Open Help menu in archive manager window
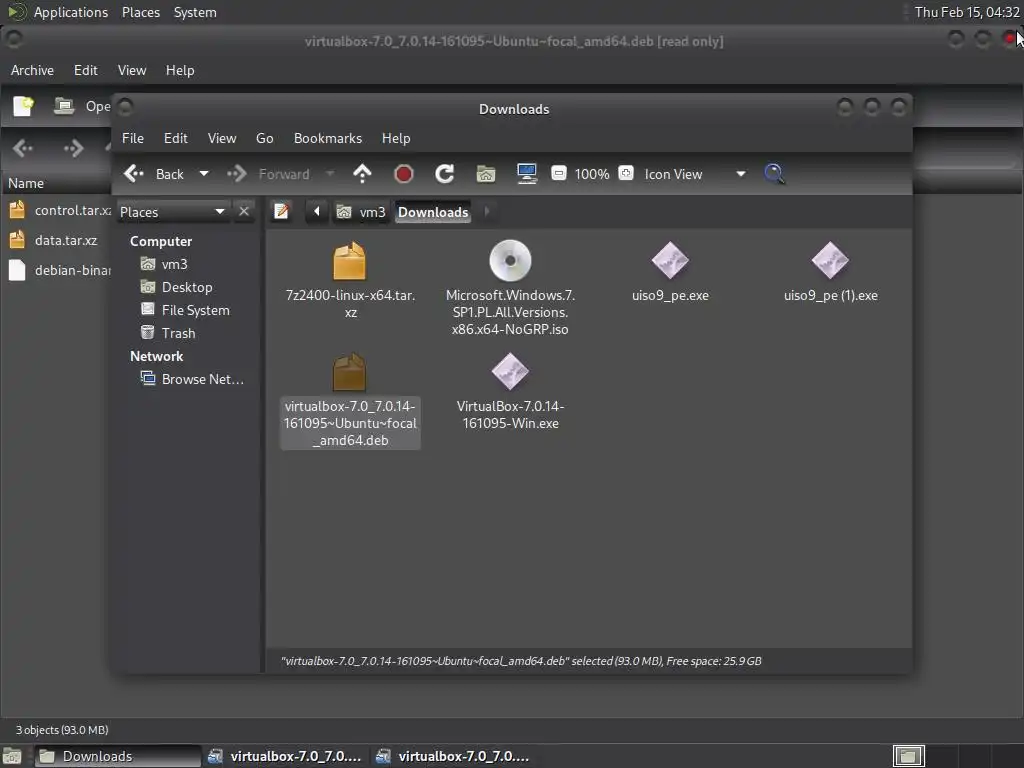The width and height of the screenshot is (1024, 768). click(180, 71)
